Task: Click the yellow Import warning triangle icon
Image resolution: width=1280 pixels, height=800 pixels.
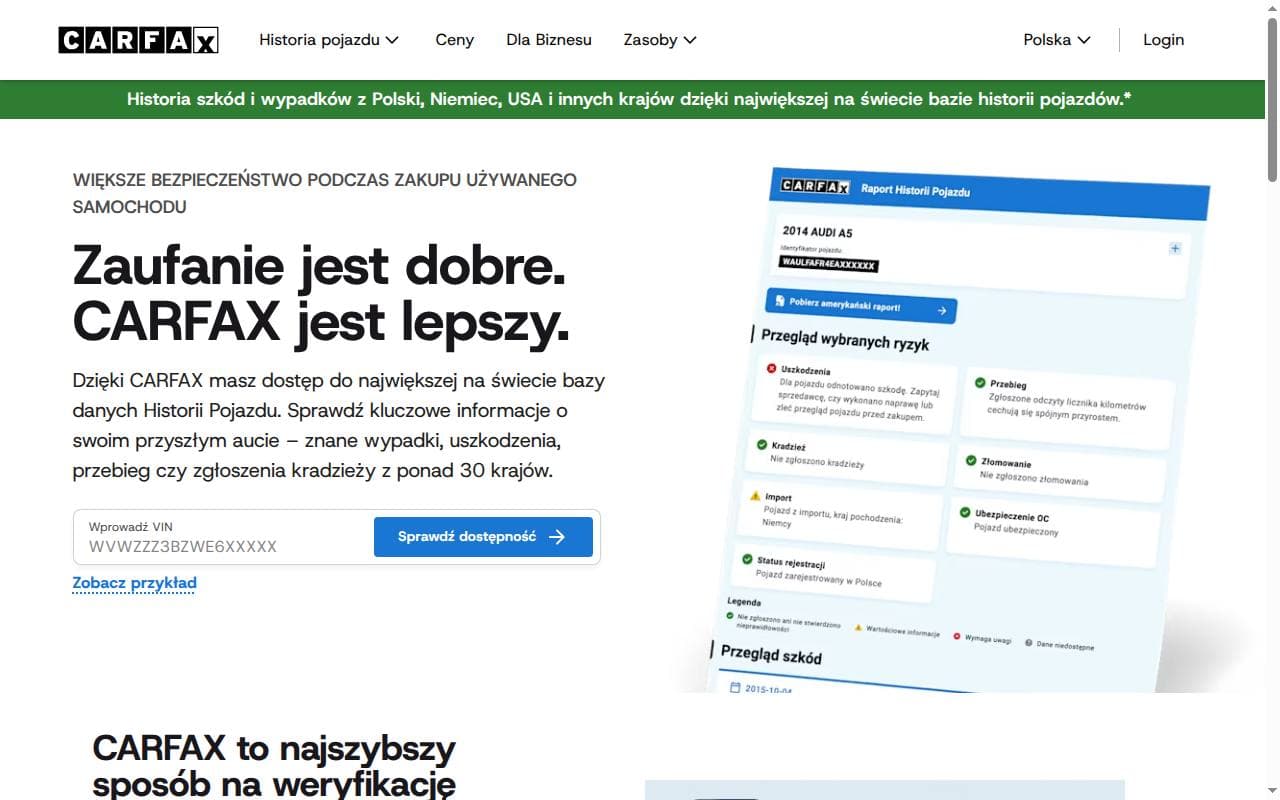Action: [x=755, y=495]
